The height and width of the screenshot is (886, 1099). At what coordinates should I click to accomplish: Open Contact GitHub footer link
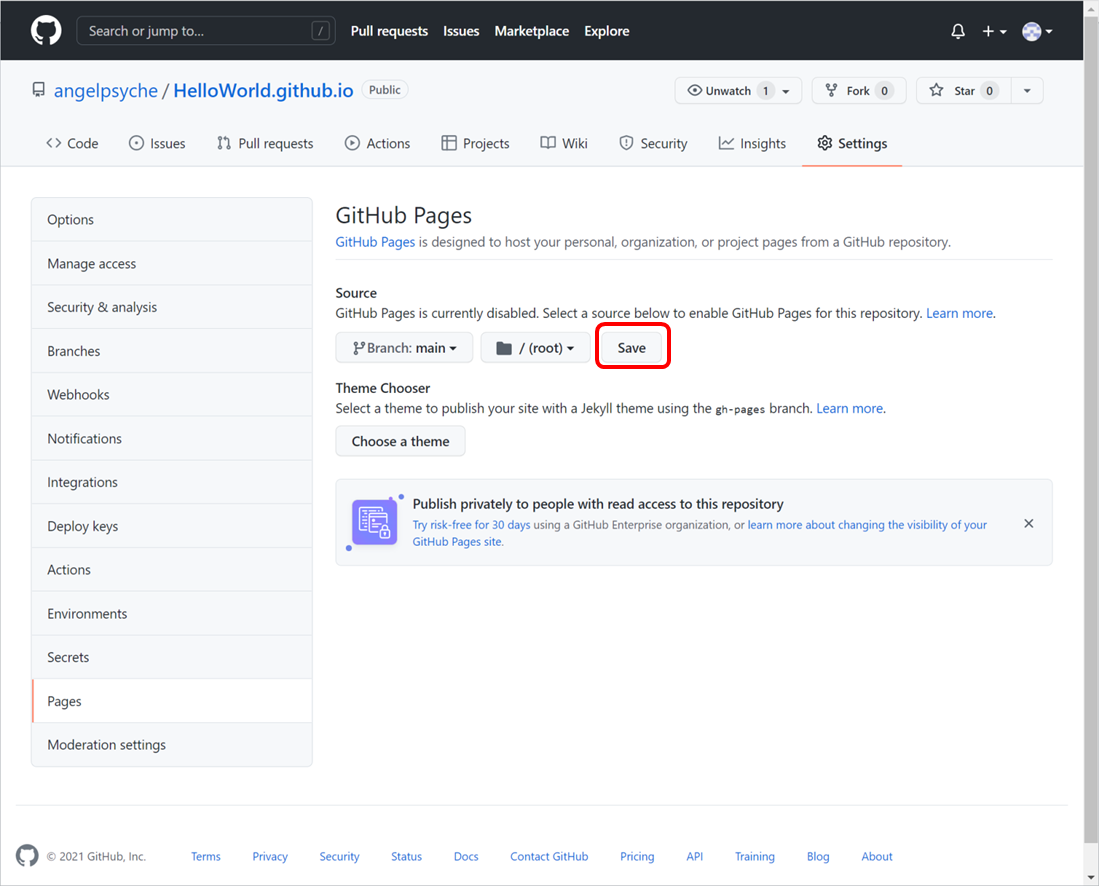click(549, 857)
